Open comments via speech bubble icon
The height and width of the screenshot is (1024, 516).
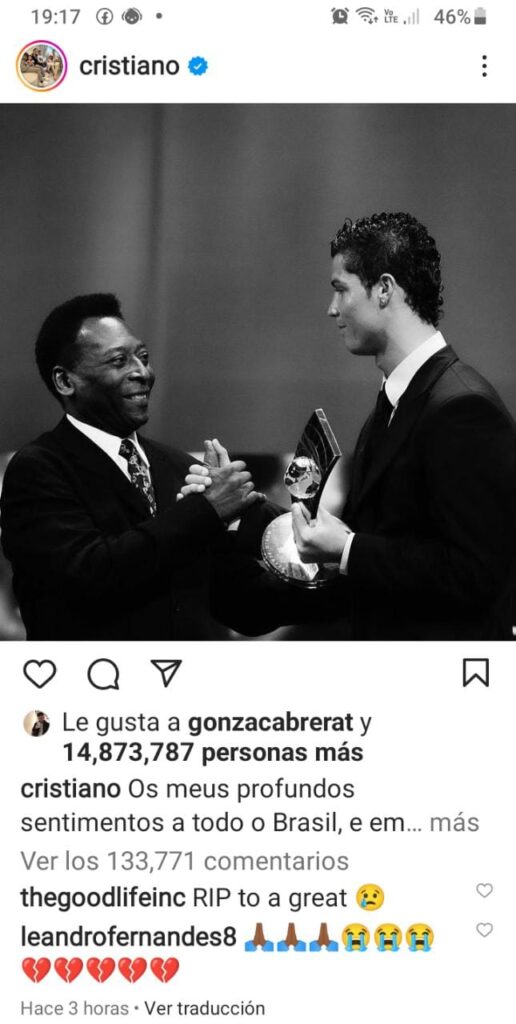pos(103,673)
